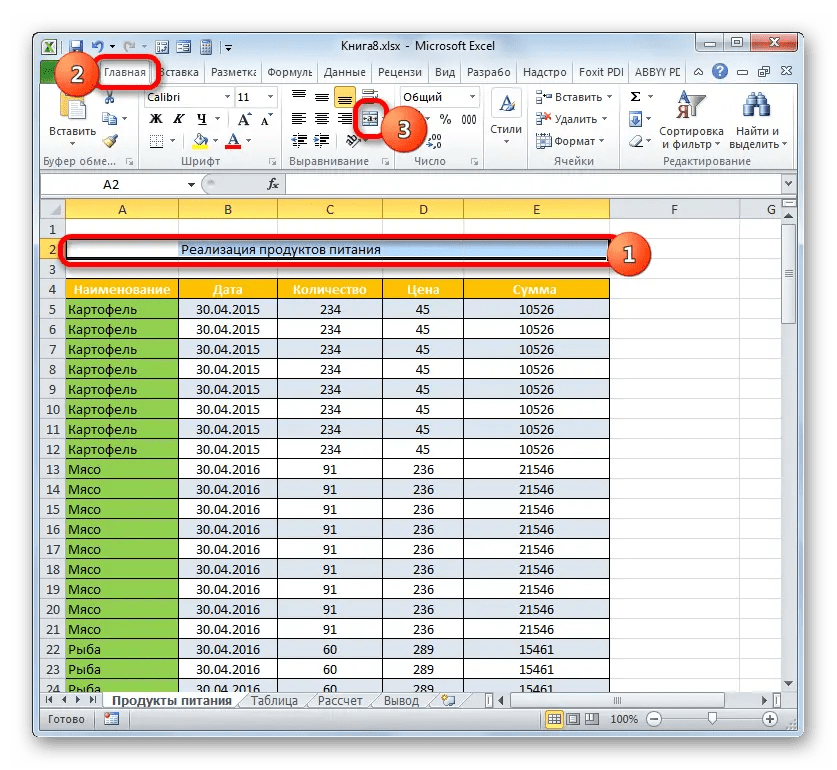Viewport: 837px width, 770px height.
Task: Click the Top Align icon
Action: (x=299, y=97)
